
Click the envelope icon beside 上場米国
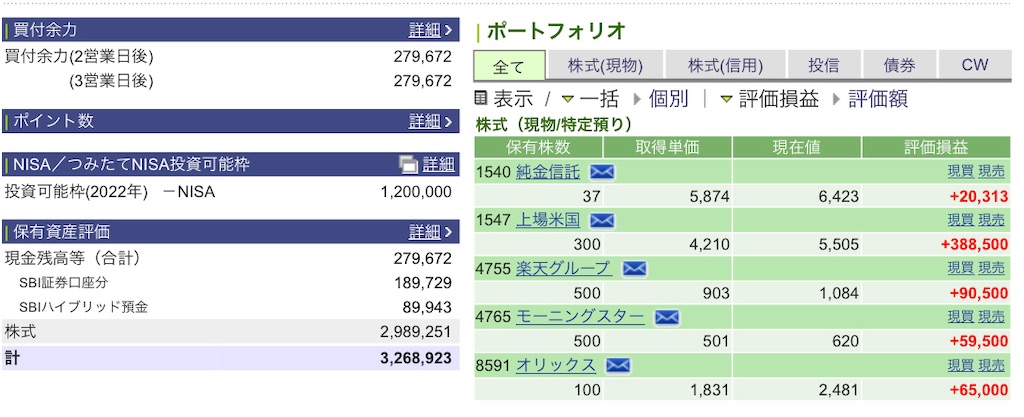pyautogui.click(x=601, y=221)
